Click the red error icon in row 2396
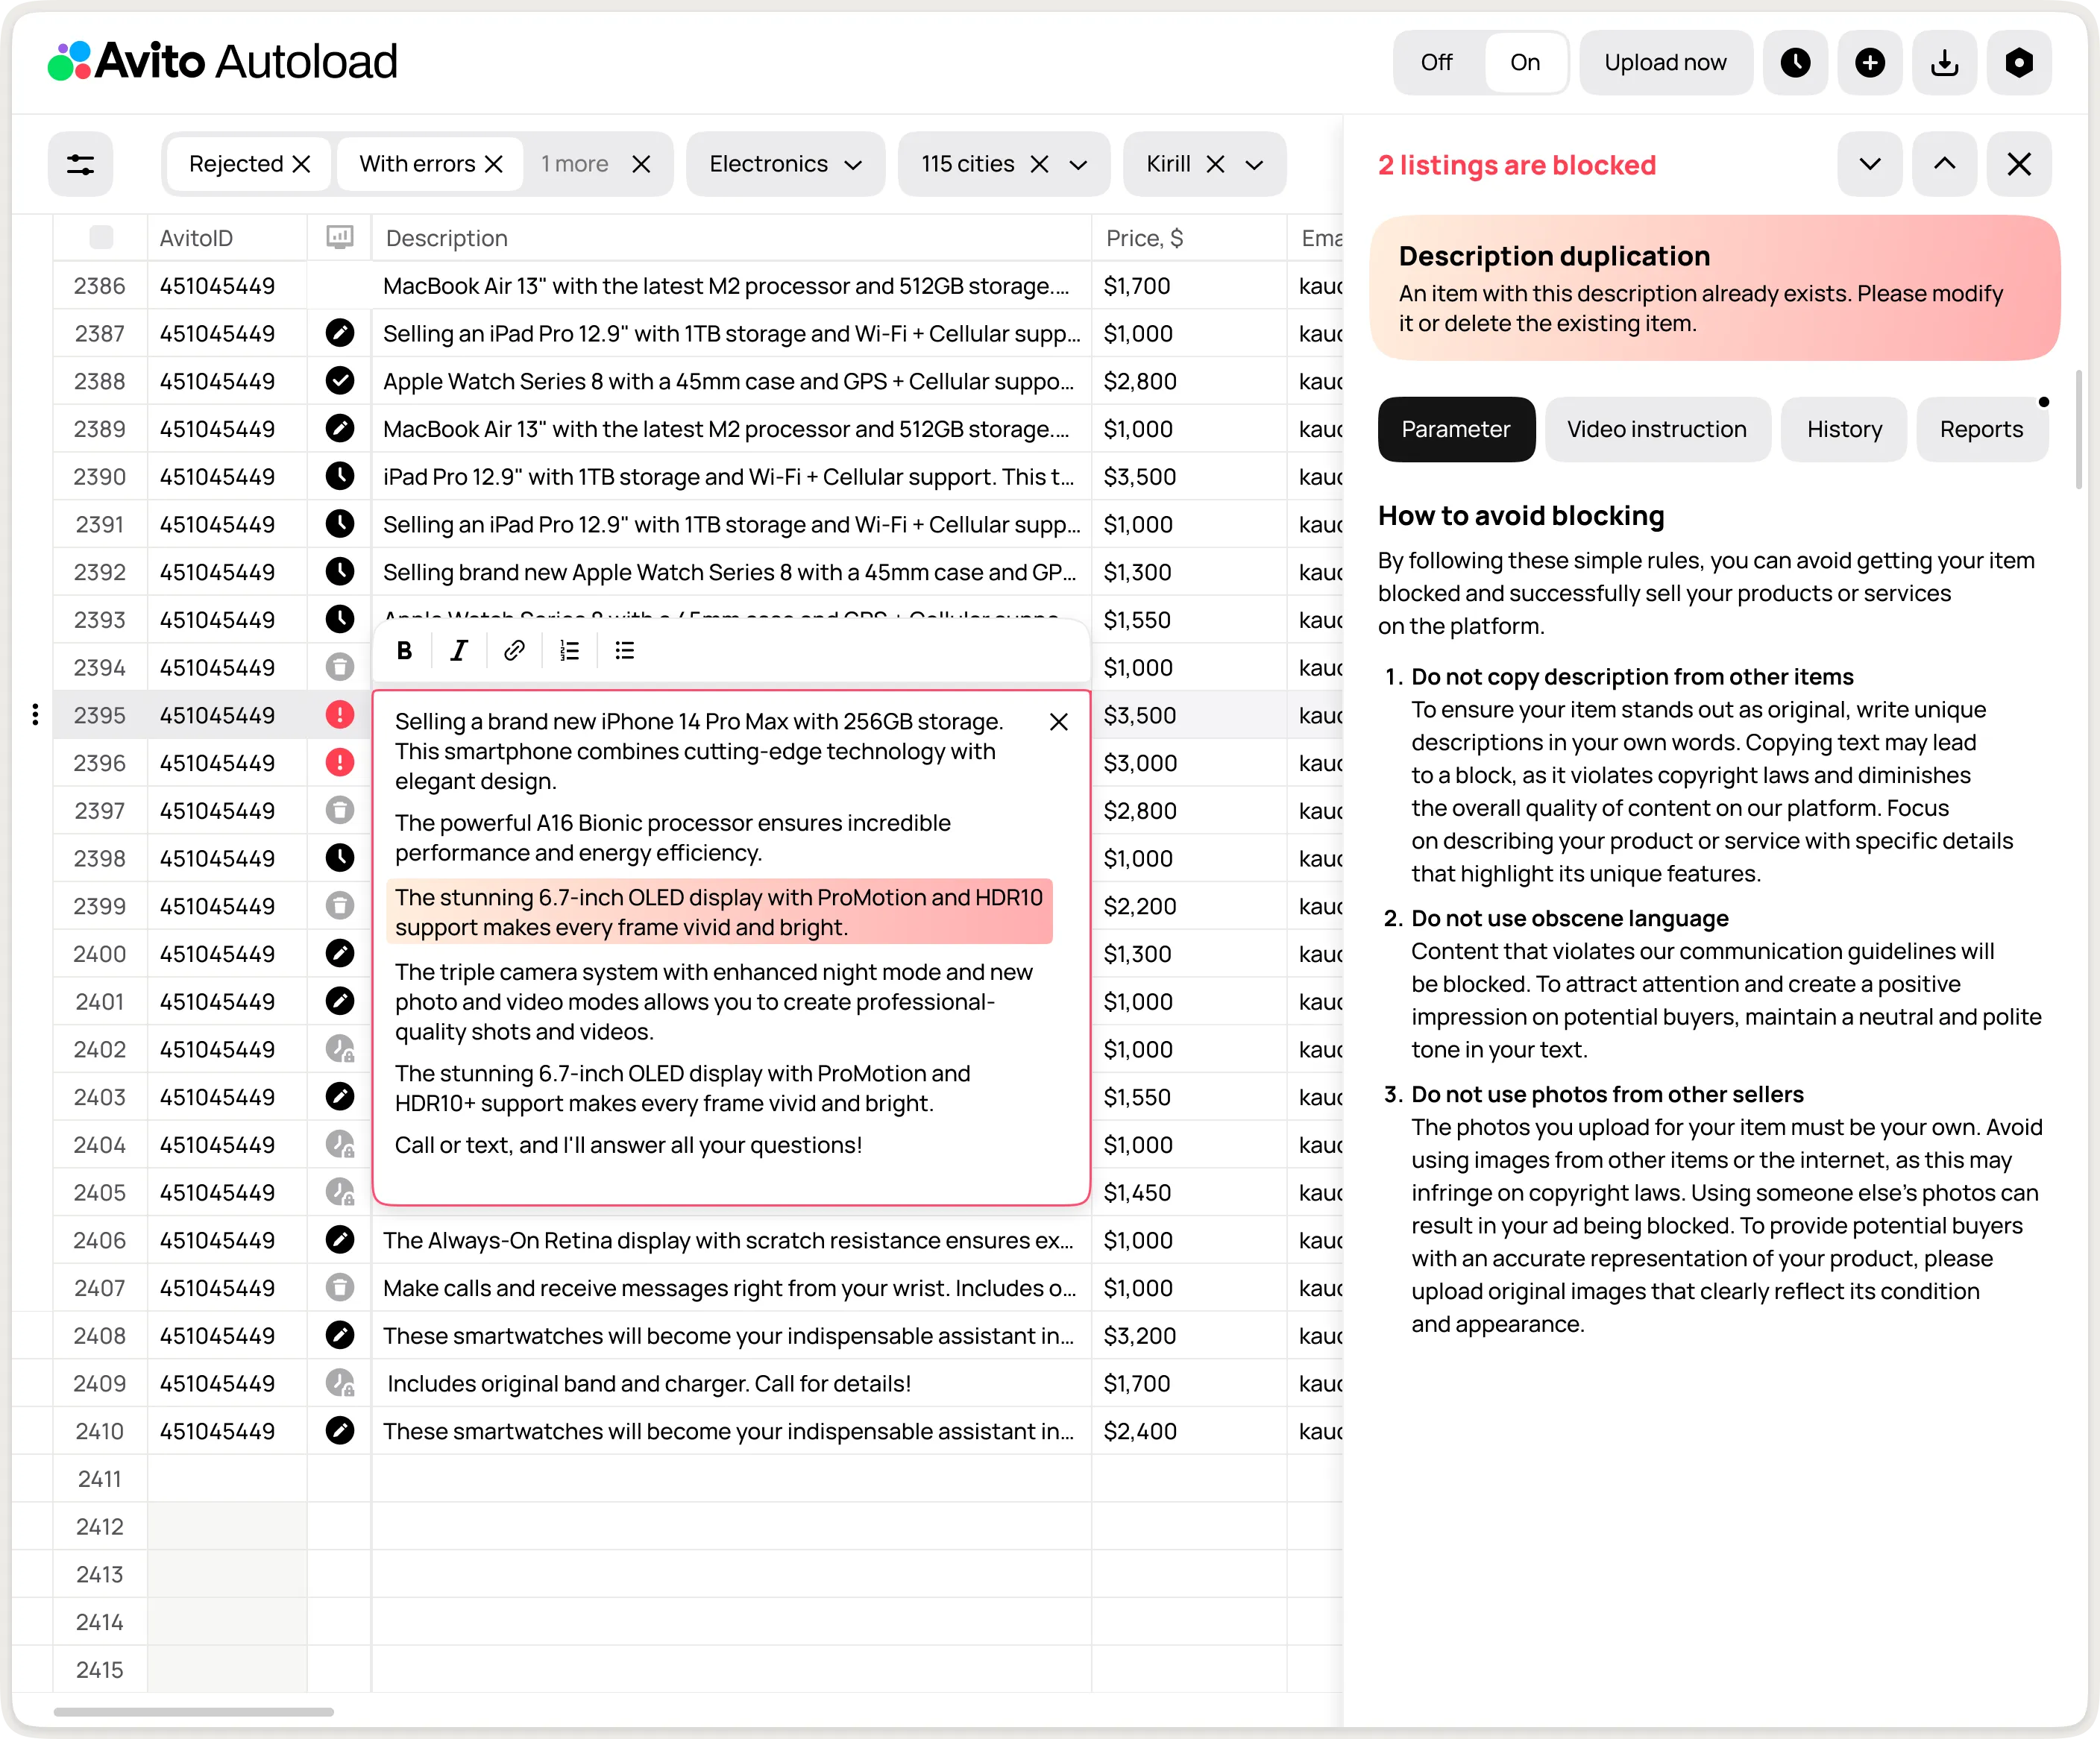 340,762
